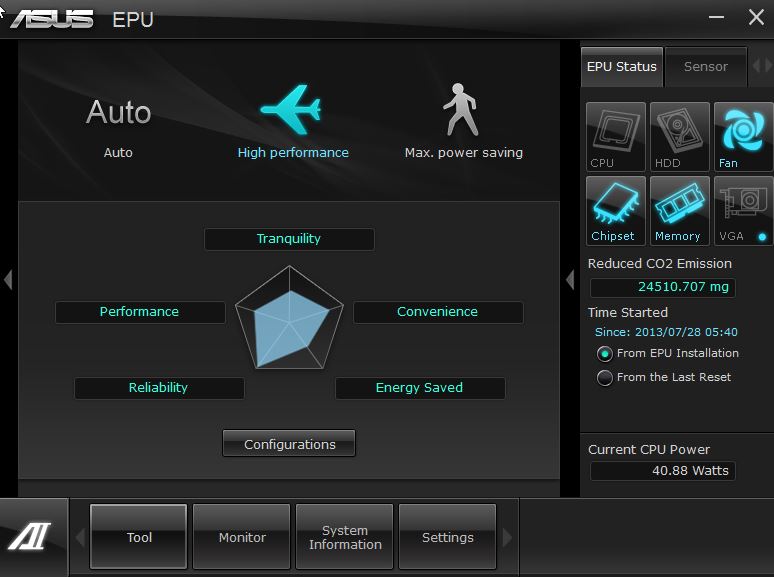Open the Memory status tile
The image size is (774, 577).
680,211
